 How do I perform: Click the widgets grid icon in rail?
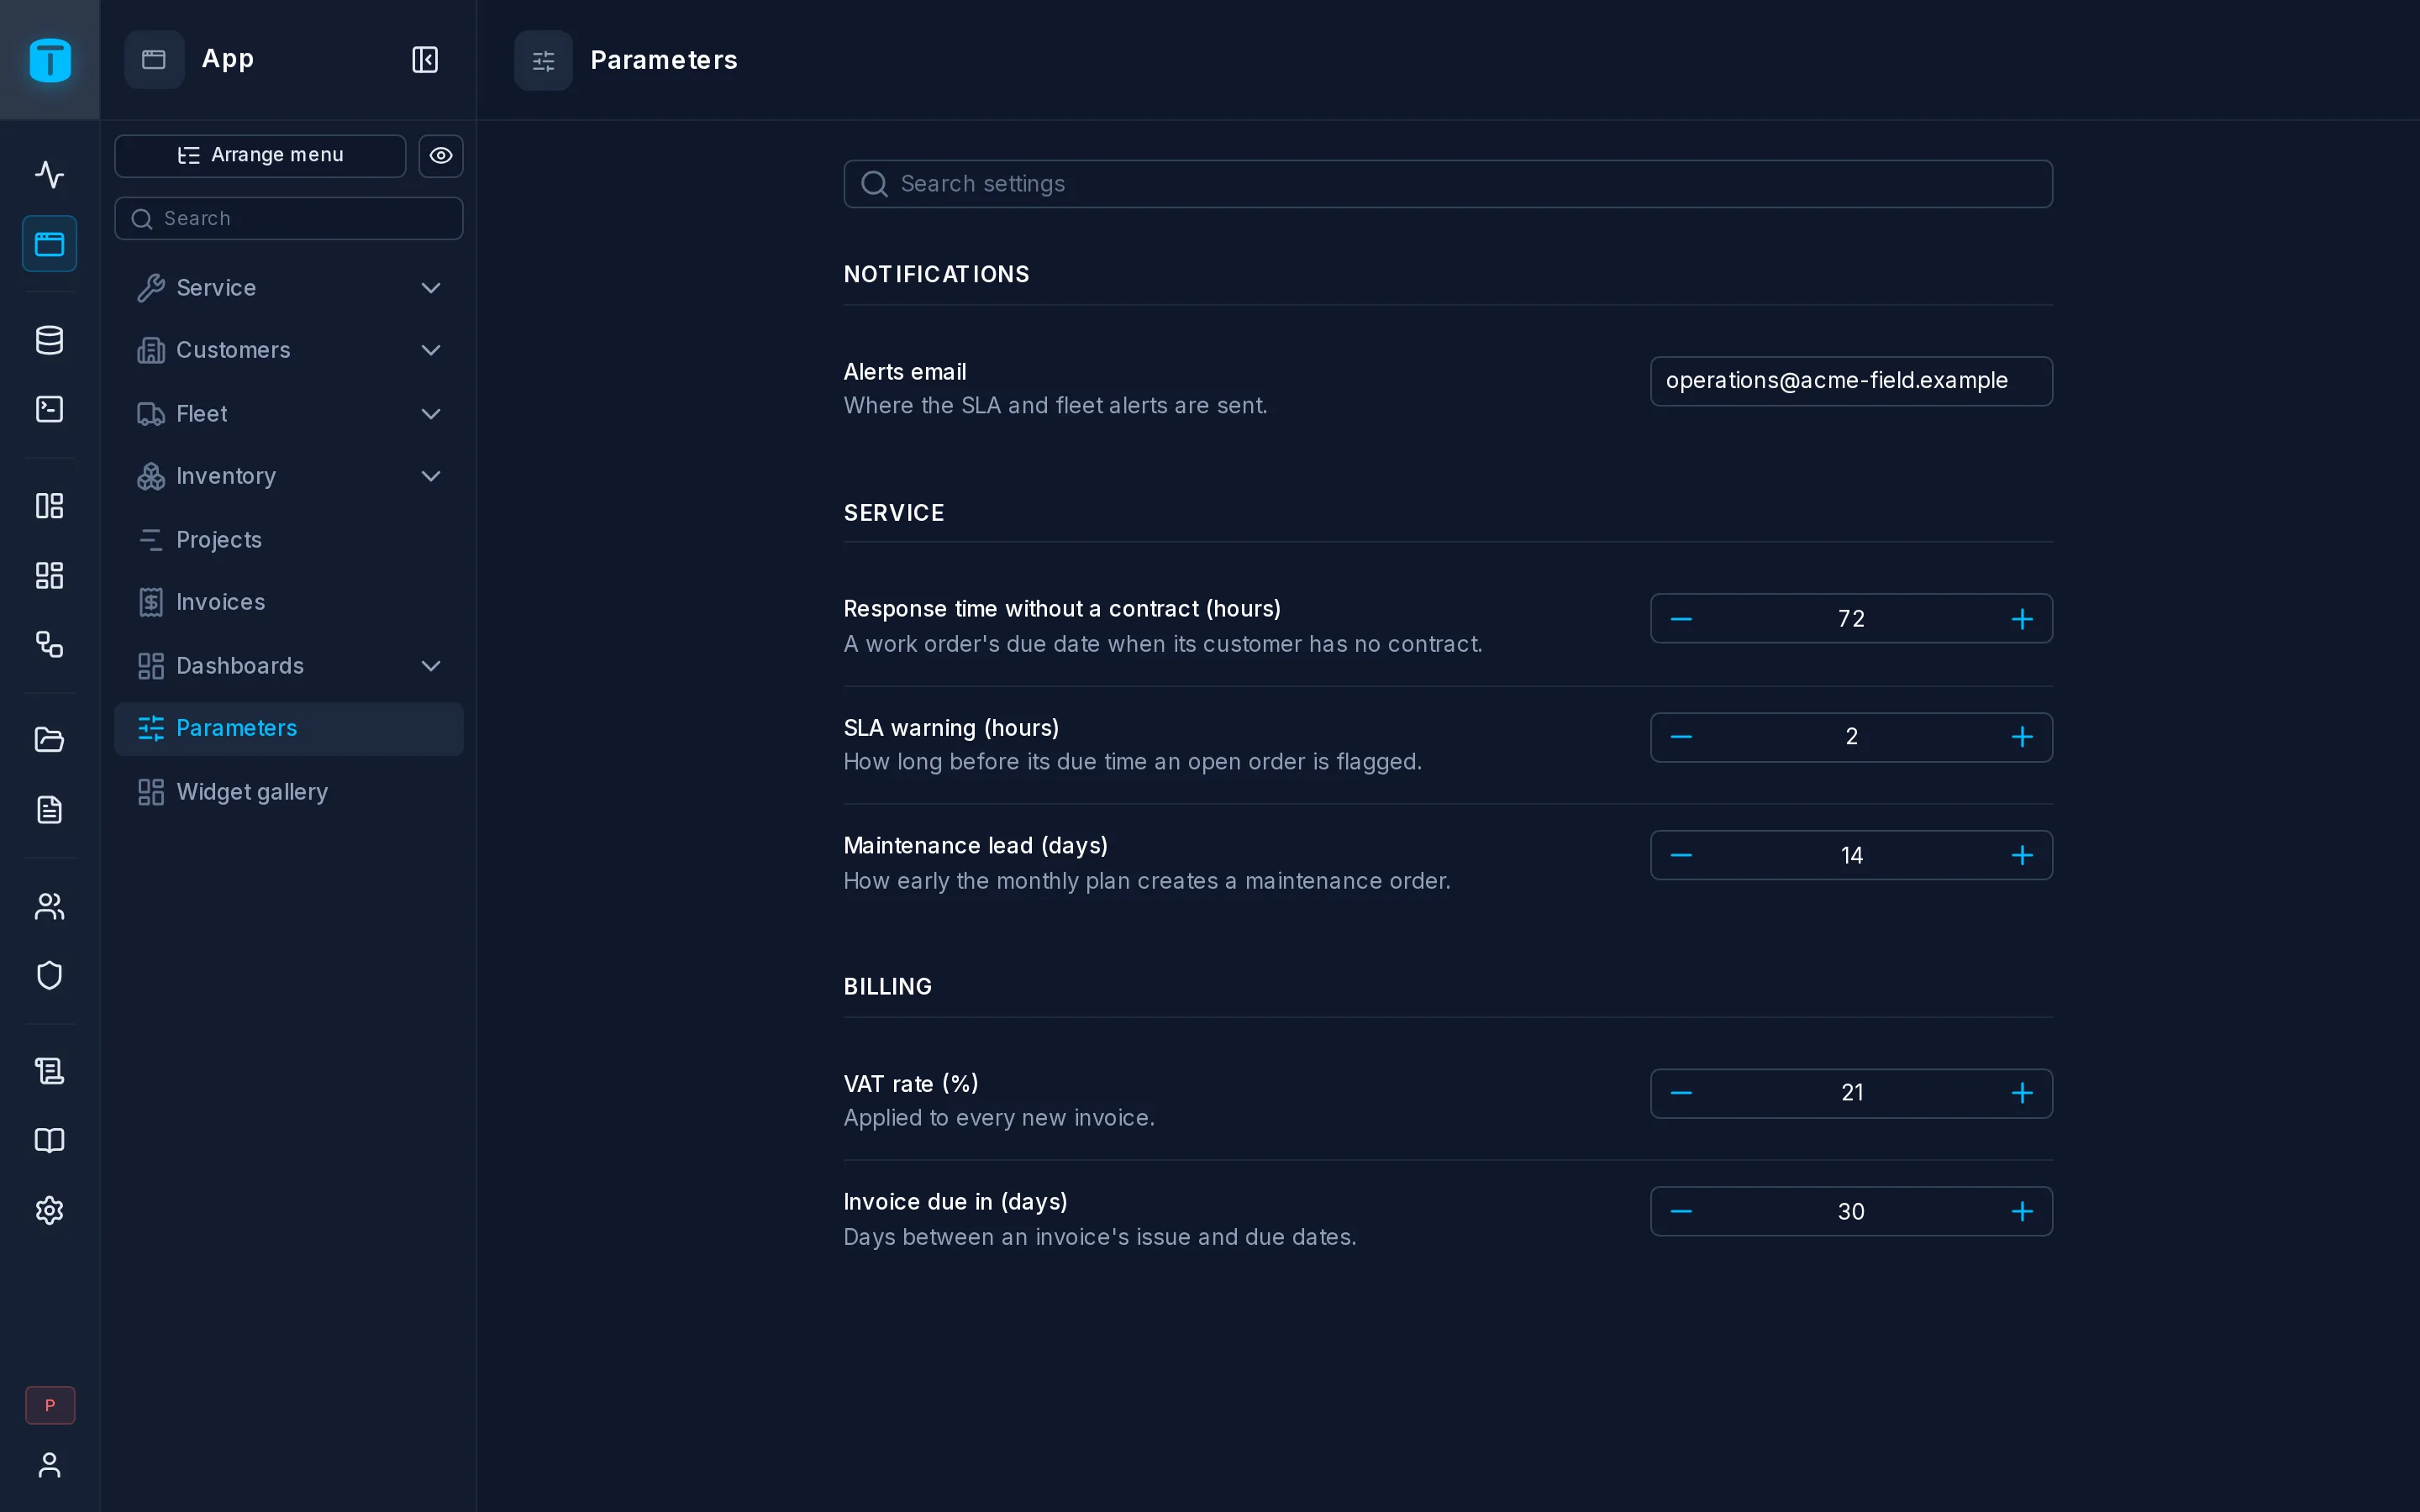[49, 575]
